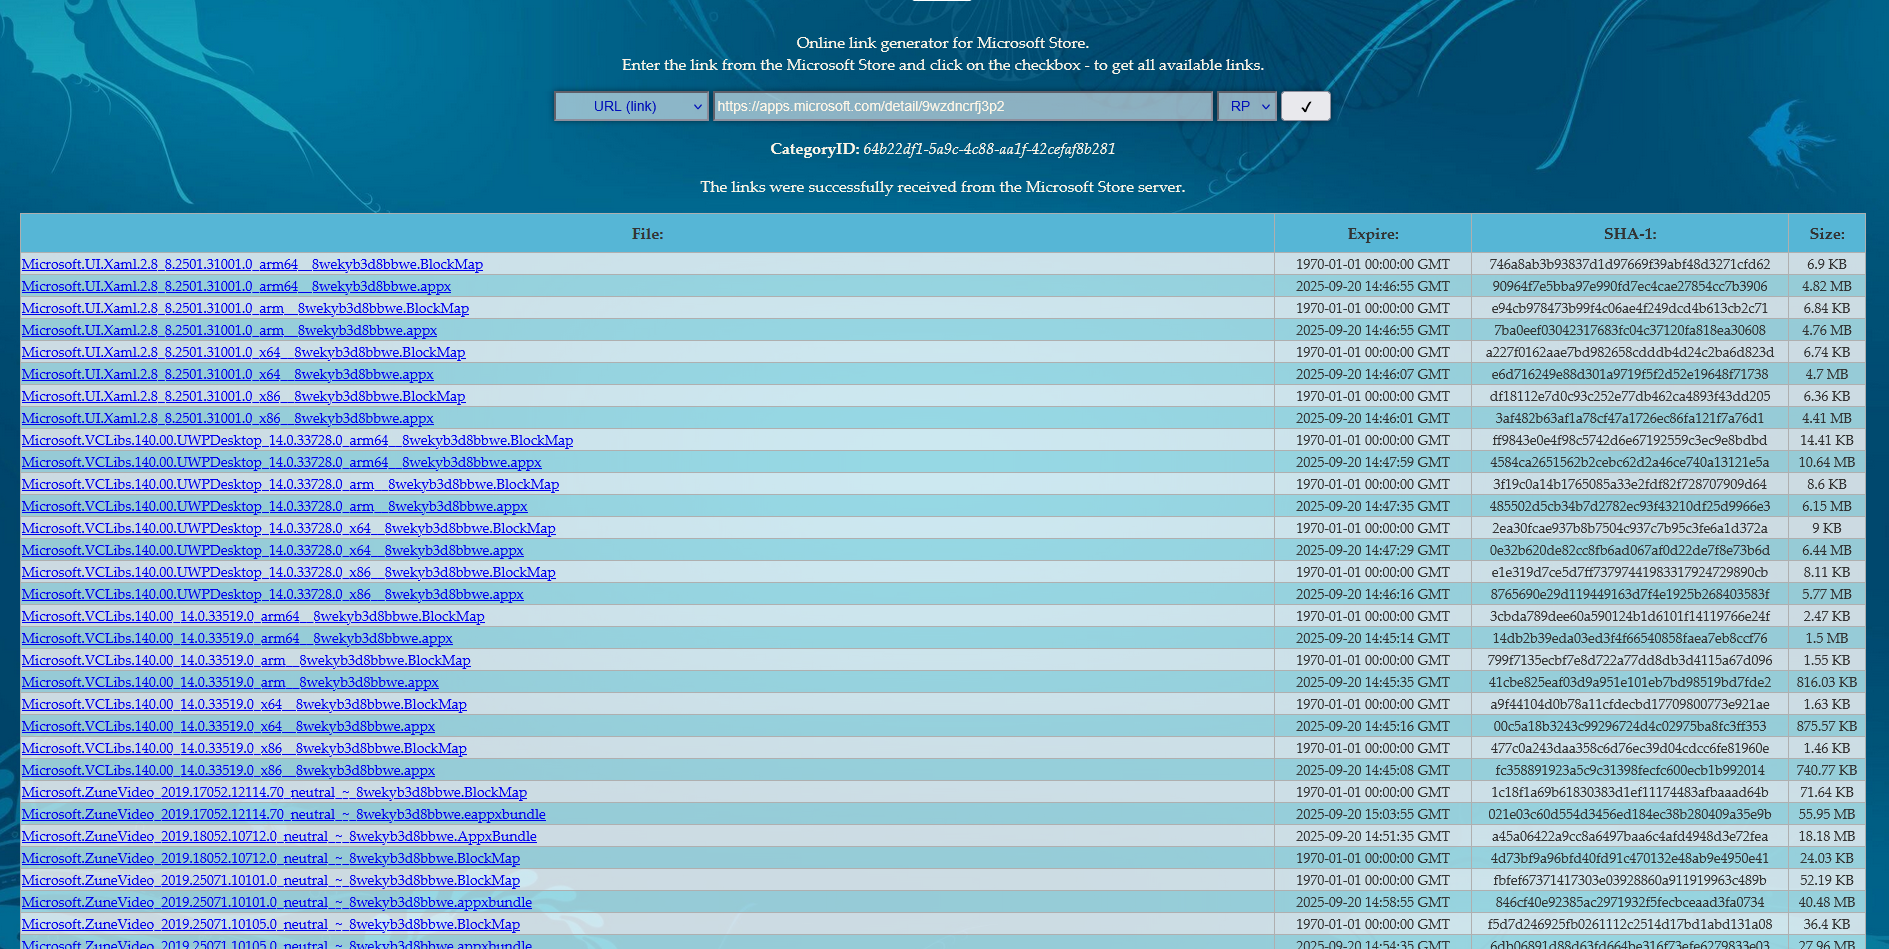Click the Expire column header

pos(1373,233)
